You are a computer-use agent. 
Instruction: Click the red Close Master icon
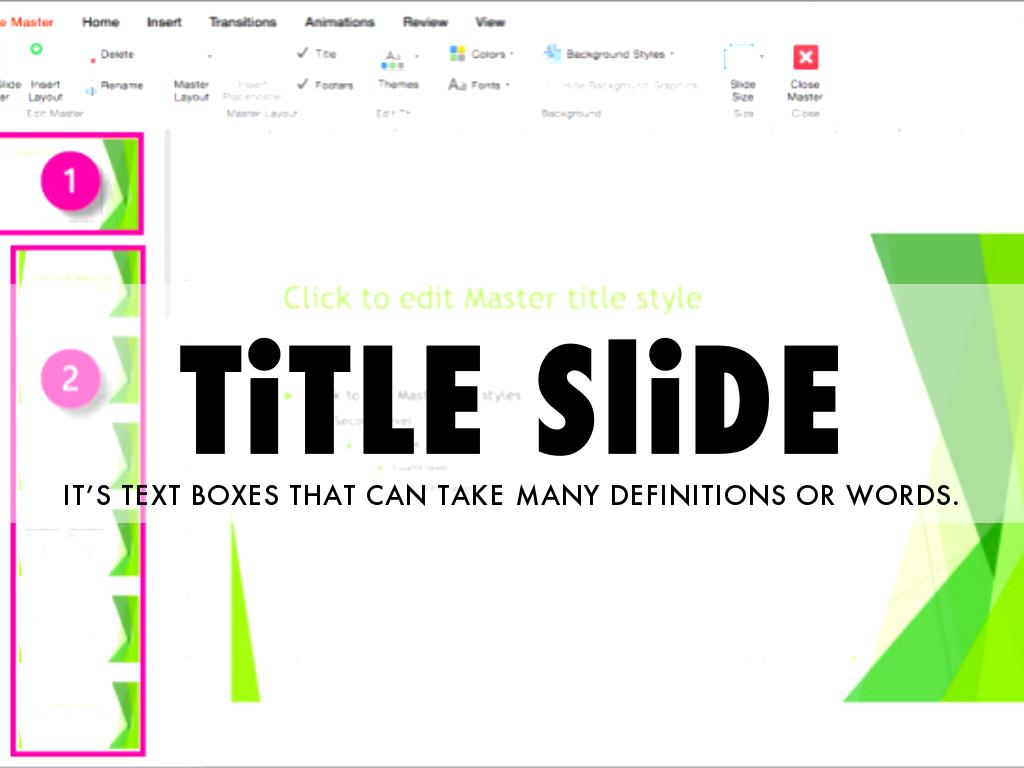805,57
